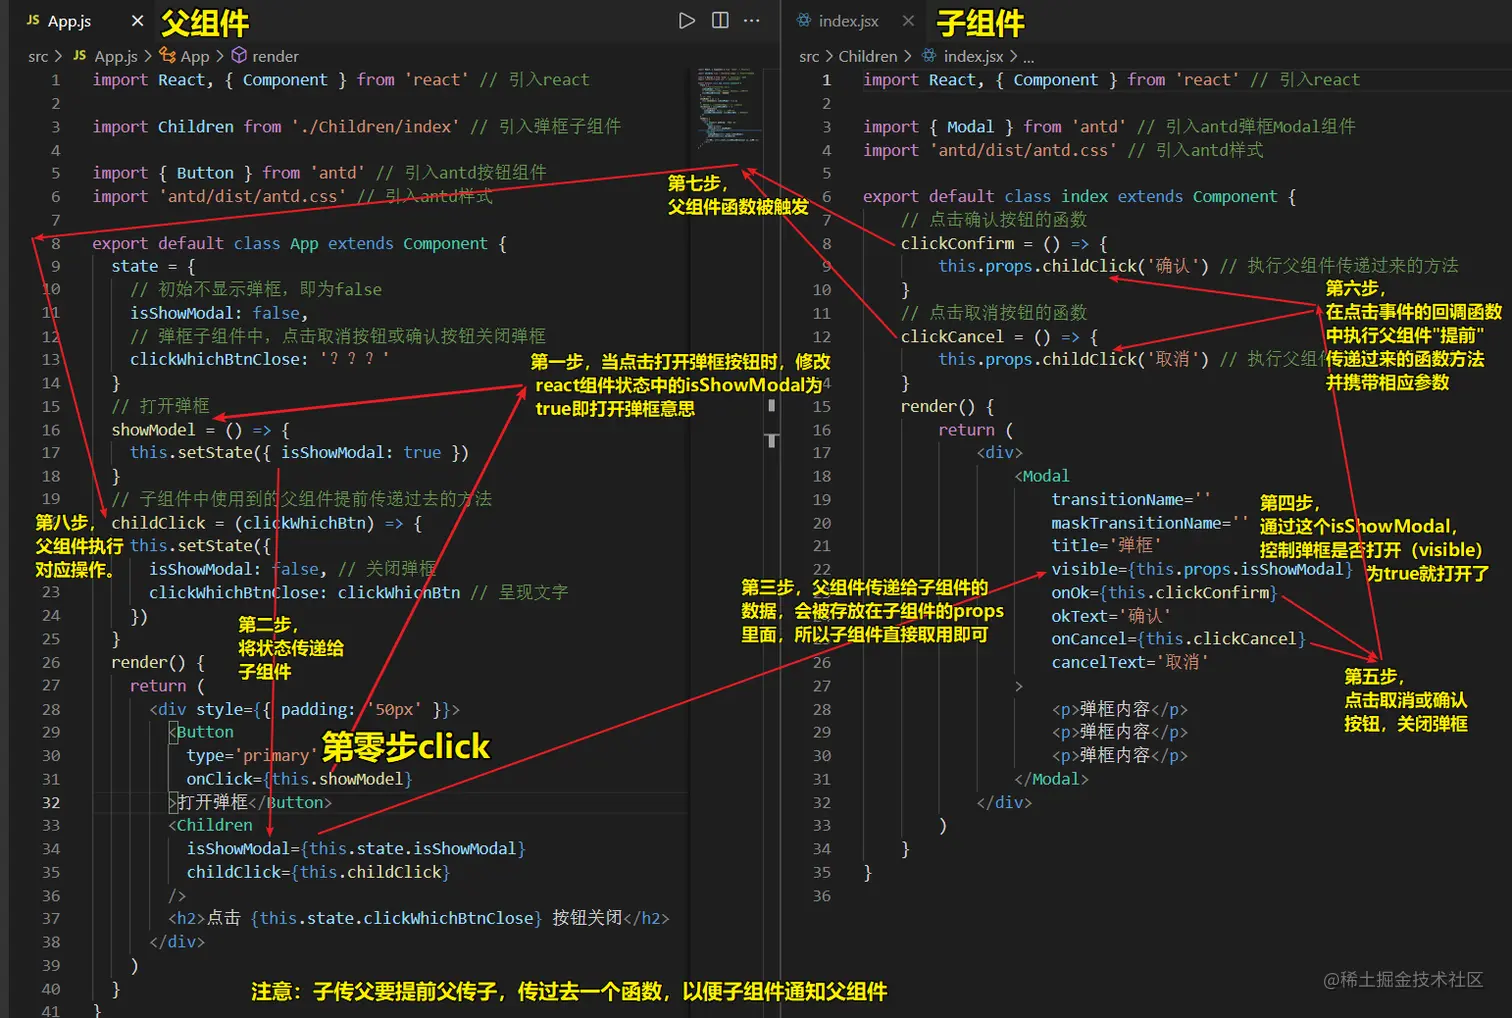The width and height of the screenshot is (1512, 1018).
Task: Click the "clickWhichBtnClose: '？？？'" line
Action: [259, 359]
